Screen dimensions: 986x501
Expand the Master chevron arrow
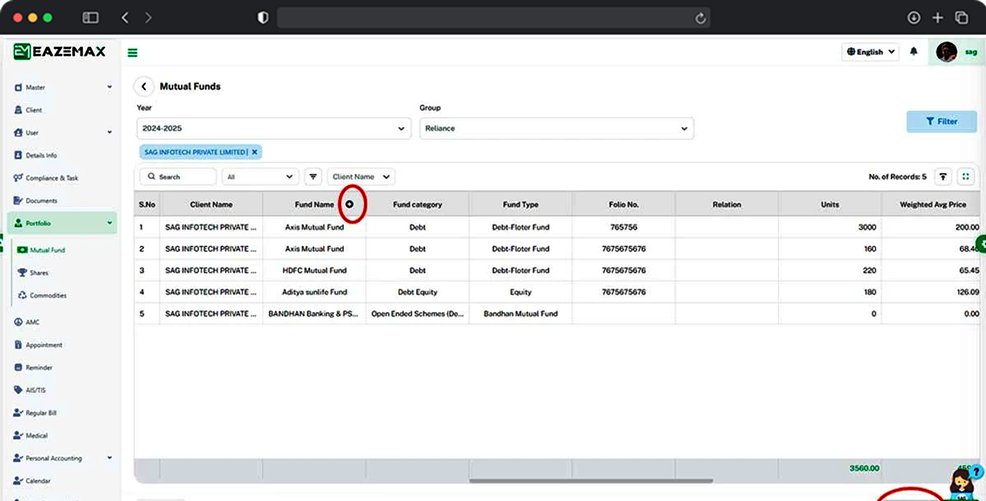(109, 87)
